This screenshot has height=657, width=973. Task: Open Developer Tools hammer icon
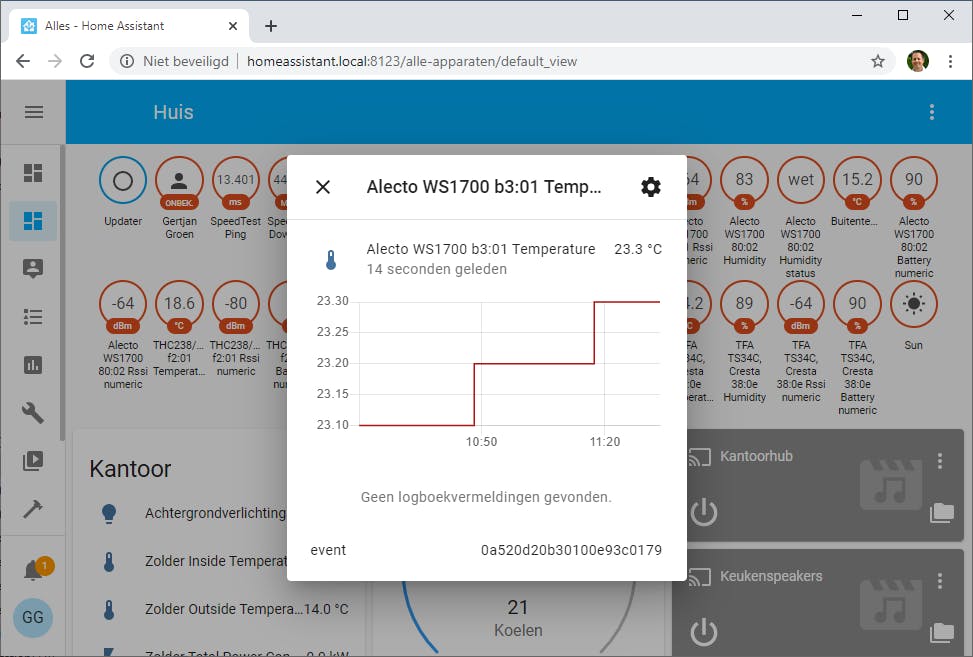pyautogui.click(x=33, y=509)
